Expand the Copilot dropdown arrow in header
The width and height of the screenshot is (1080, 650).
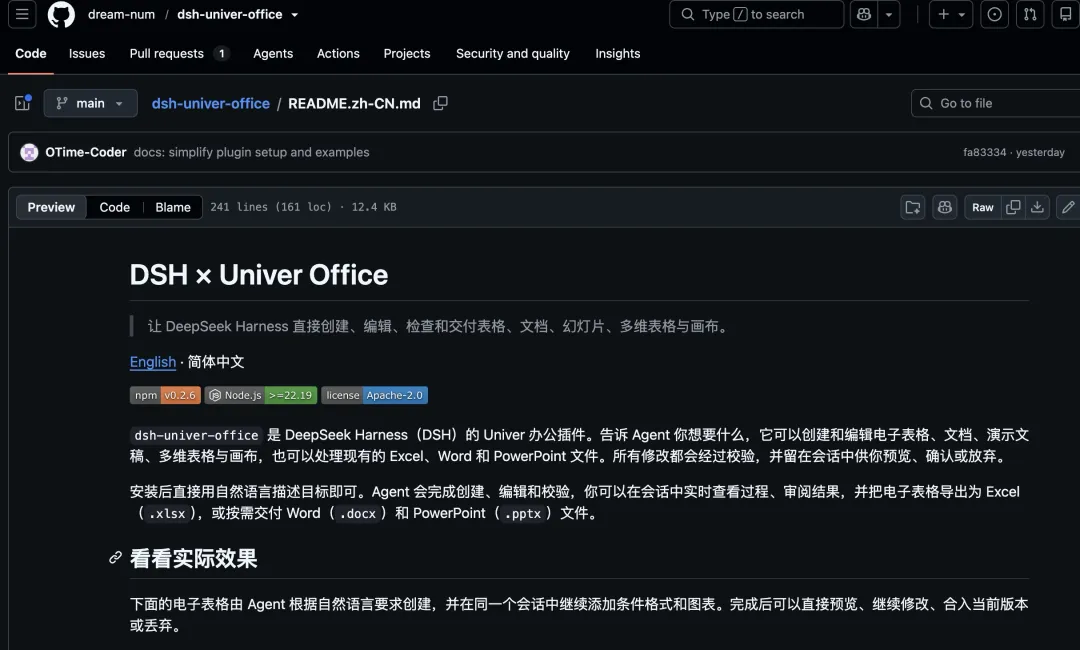(889, 14)
